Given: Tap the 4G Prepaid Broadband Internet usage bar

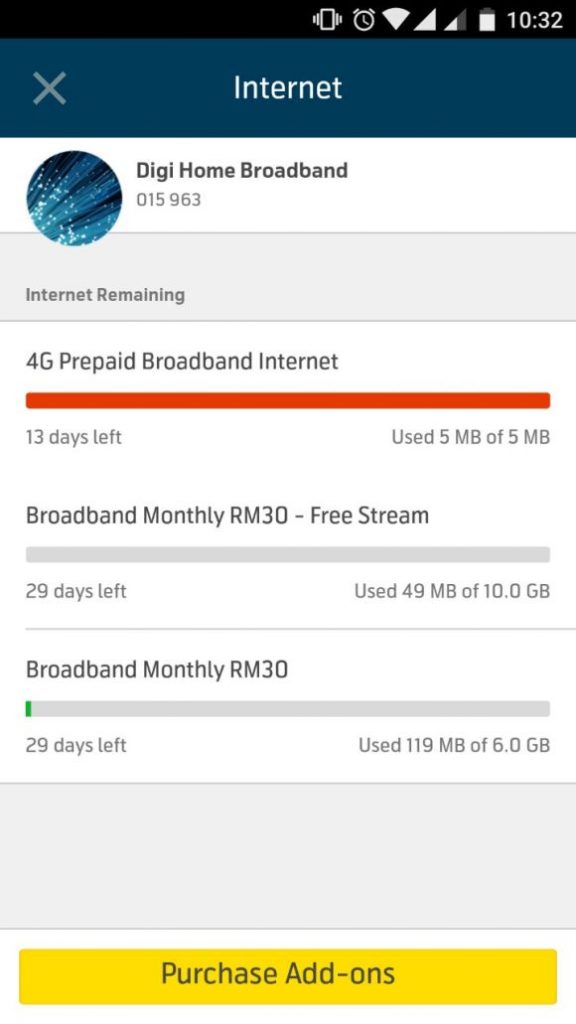Looking at the screenshot, I should coord(288,400).
